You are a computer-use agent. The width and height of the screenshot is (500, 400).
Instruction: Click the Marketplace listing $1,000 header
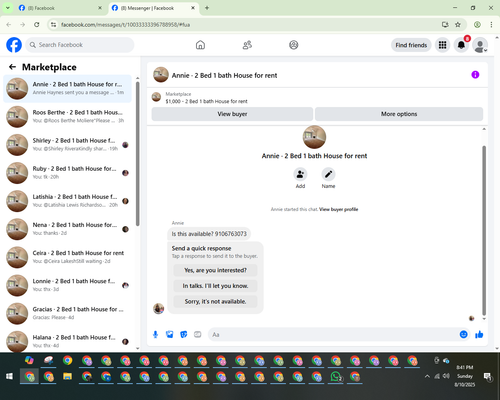[206, 101]
